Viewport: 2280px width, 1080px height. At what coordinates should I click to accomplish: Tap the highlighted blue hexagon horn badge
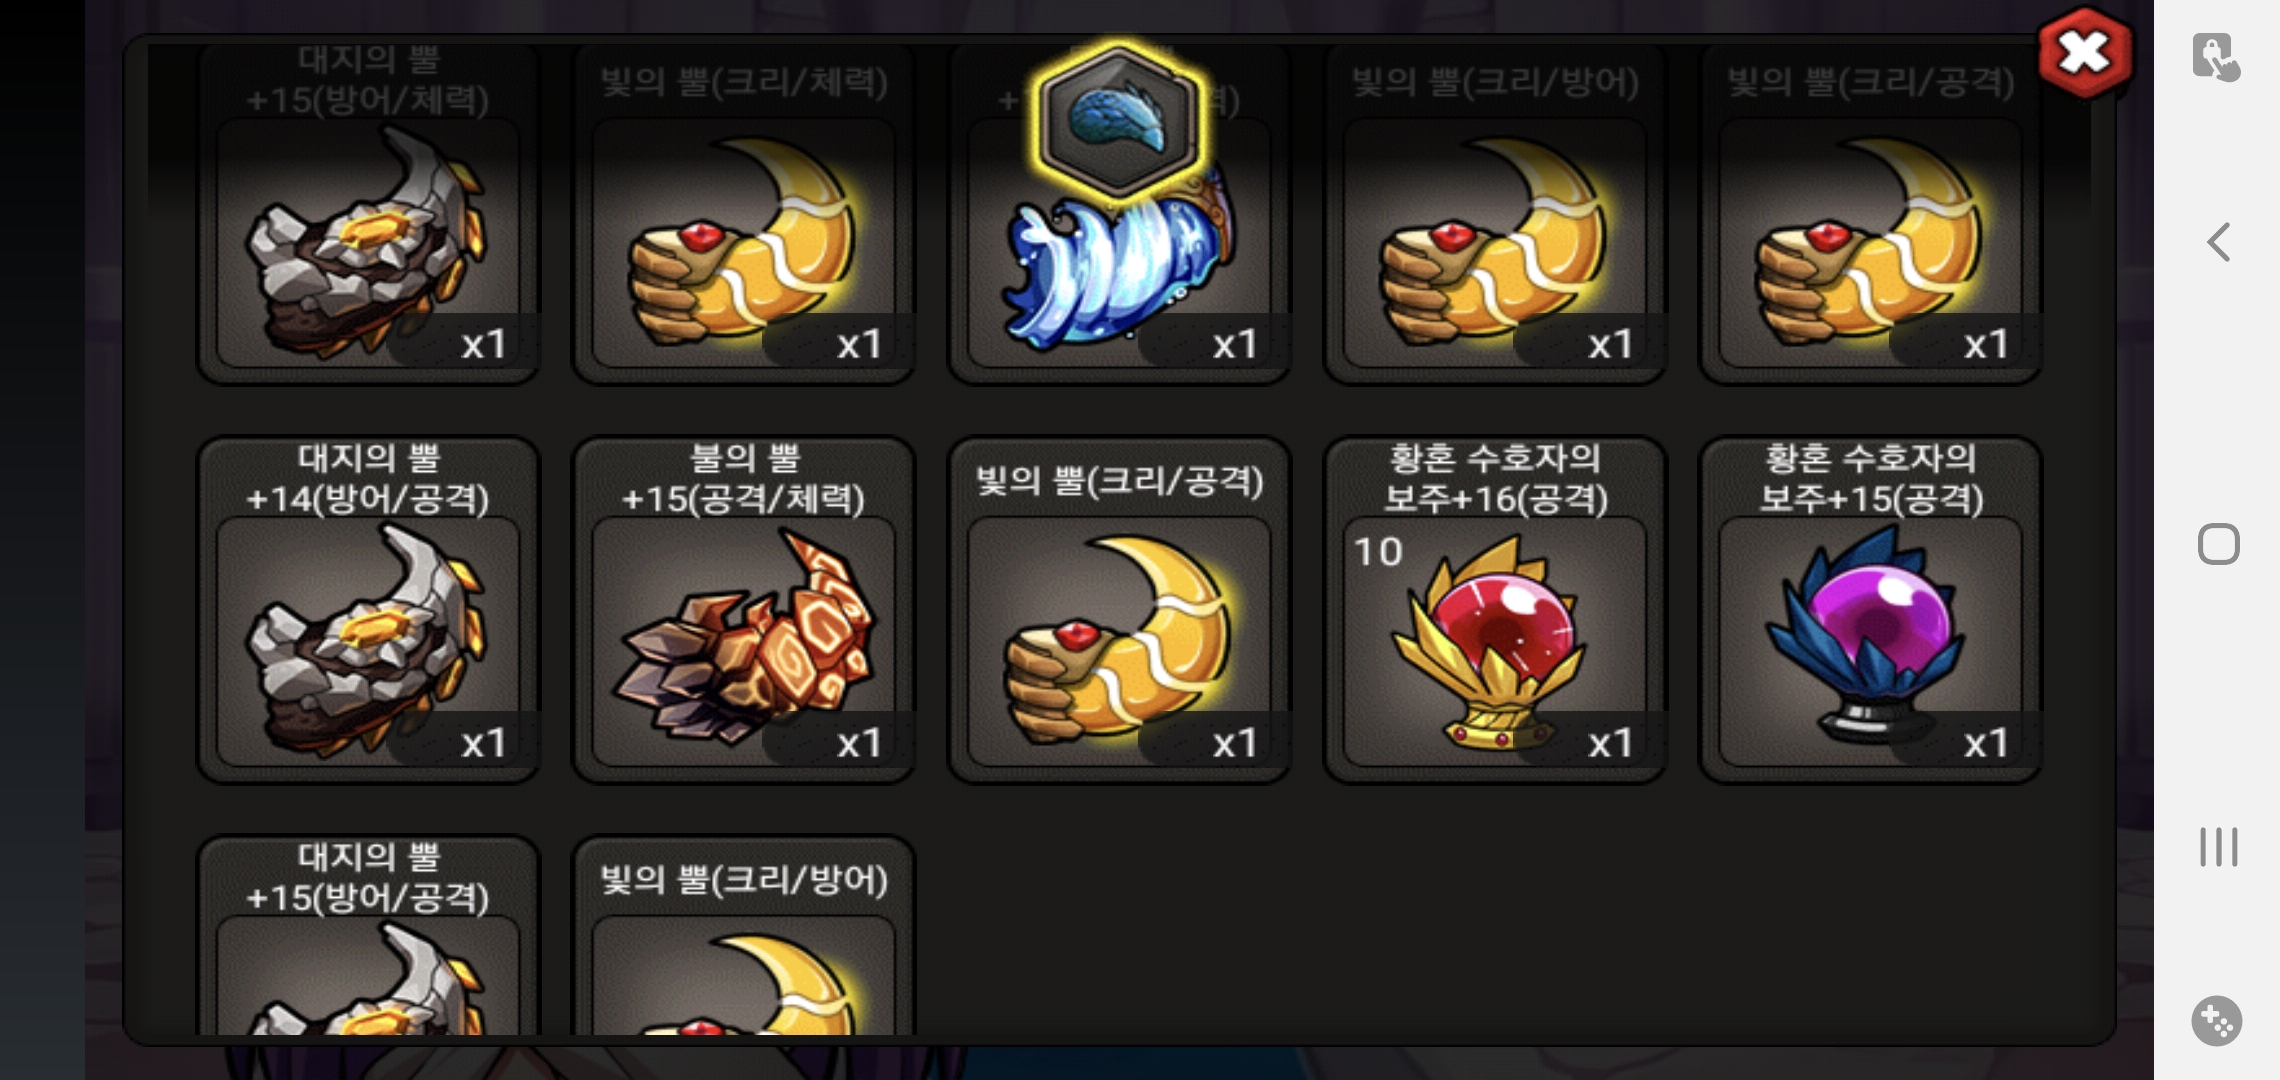(x=1118, y=120)
